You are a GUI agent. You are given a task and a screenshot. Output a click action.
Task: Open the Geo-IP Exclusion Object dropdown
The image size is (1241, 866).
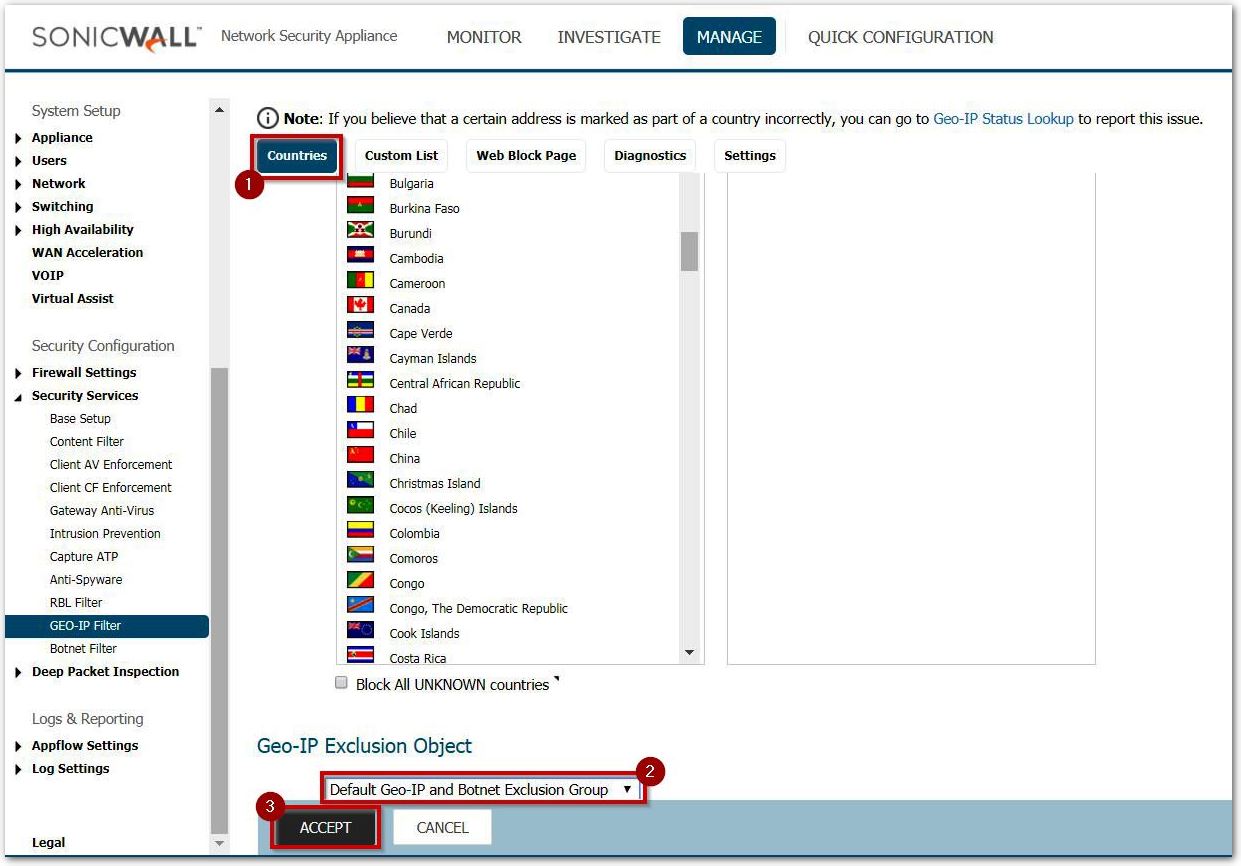coord(482,789)
